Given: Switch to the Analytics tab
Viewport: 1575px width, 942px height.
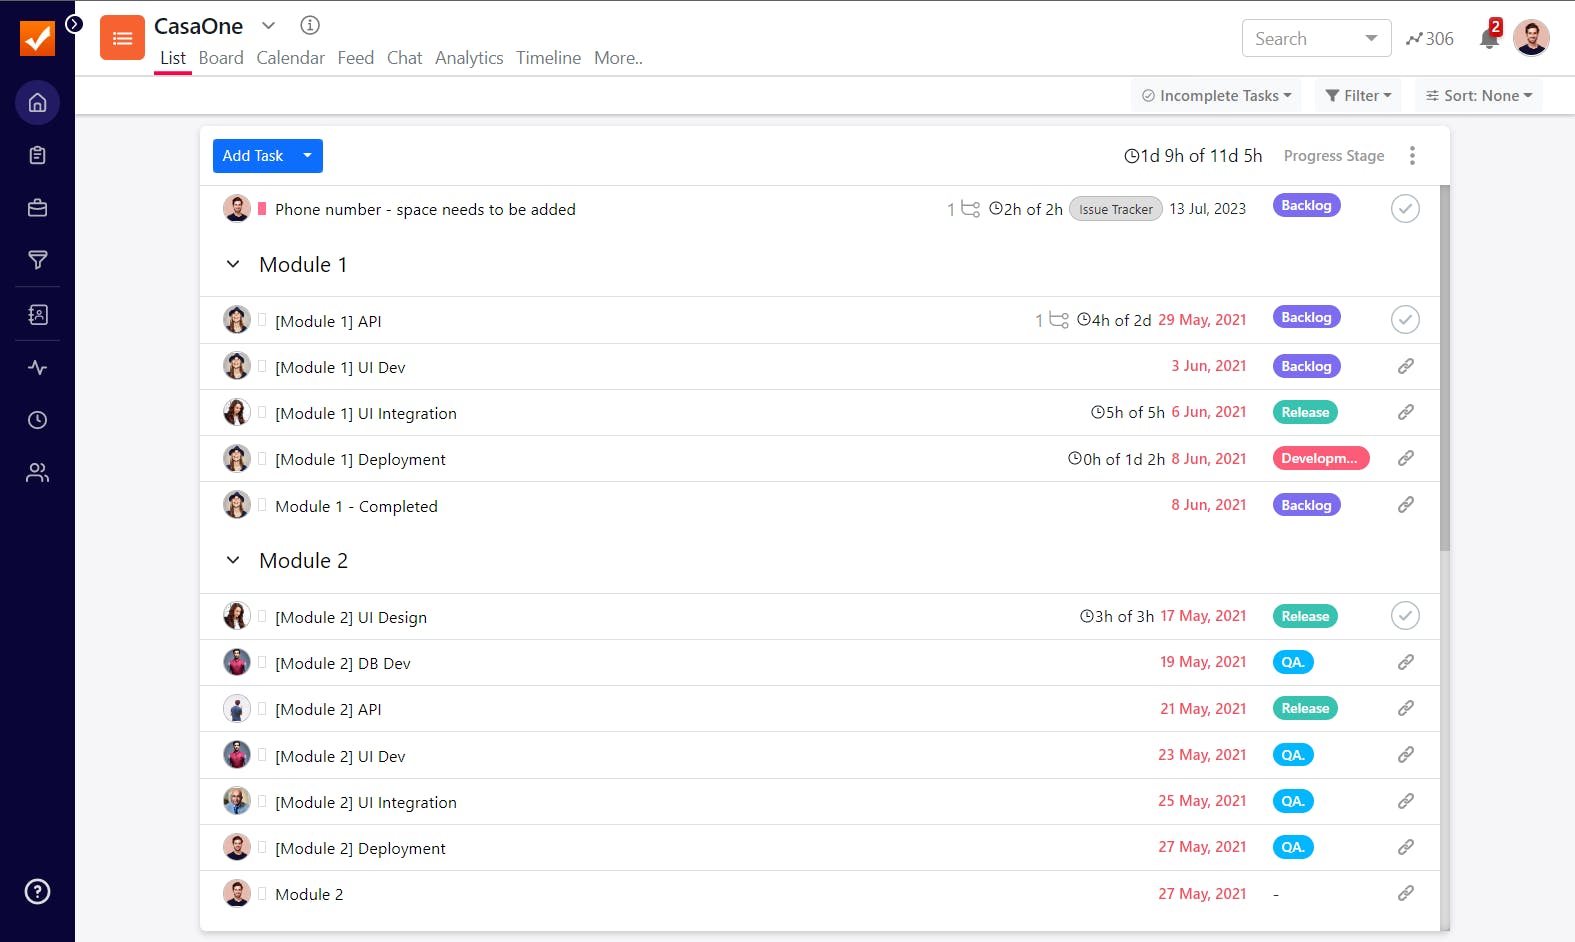Looking at the screenshot, I should click(x=469, y=58).
